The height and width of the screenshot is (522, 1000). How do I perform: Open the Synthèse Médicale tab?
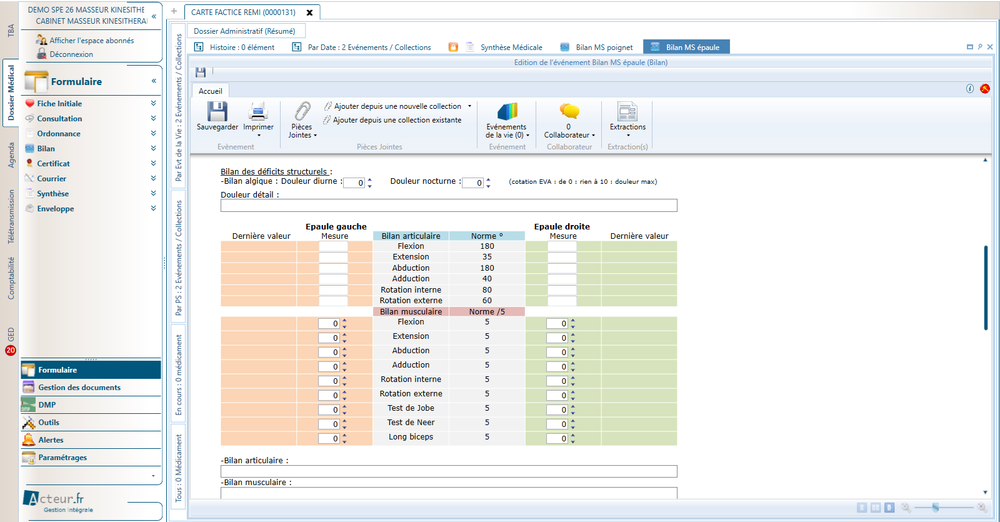pyautogui.click(x=513, y=47)
